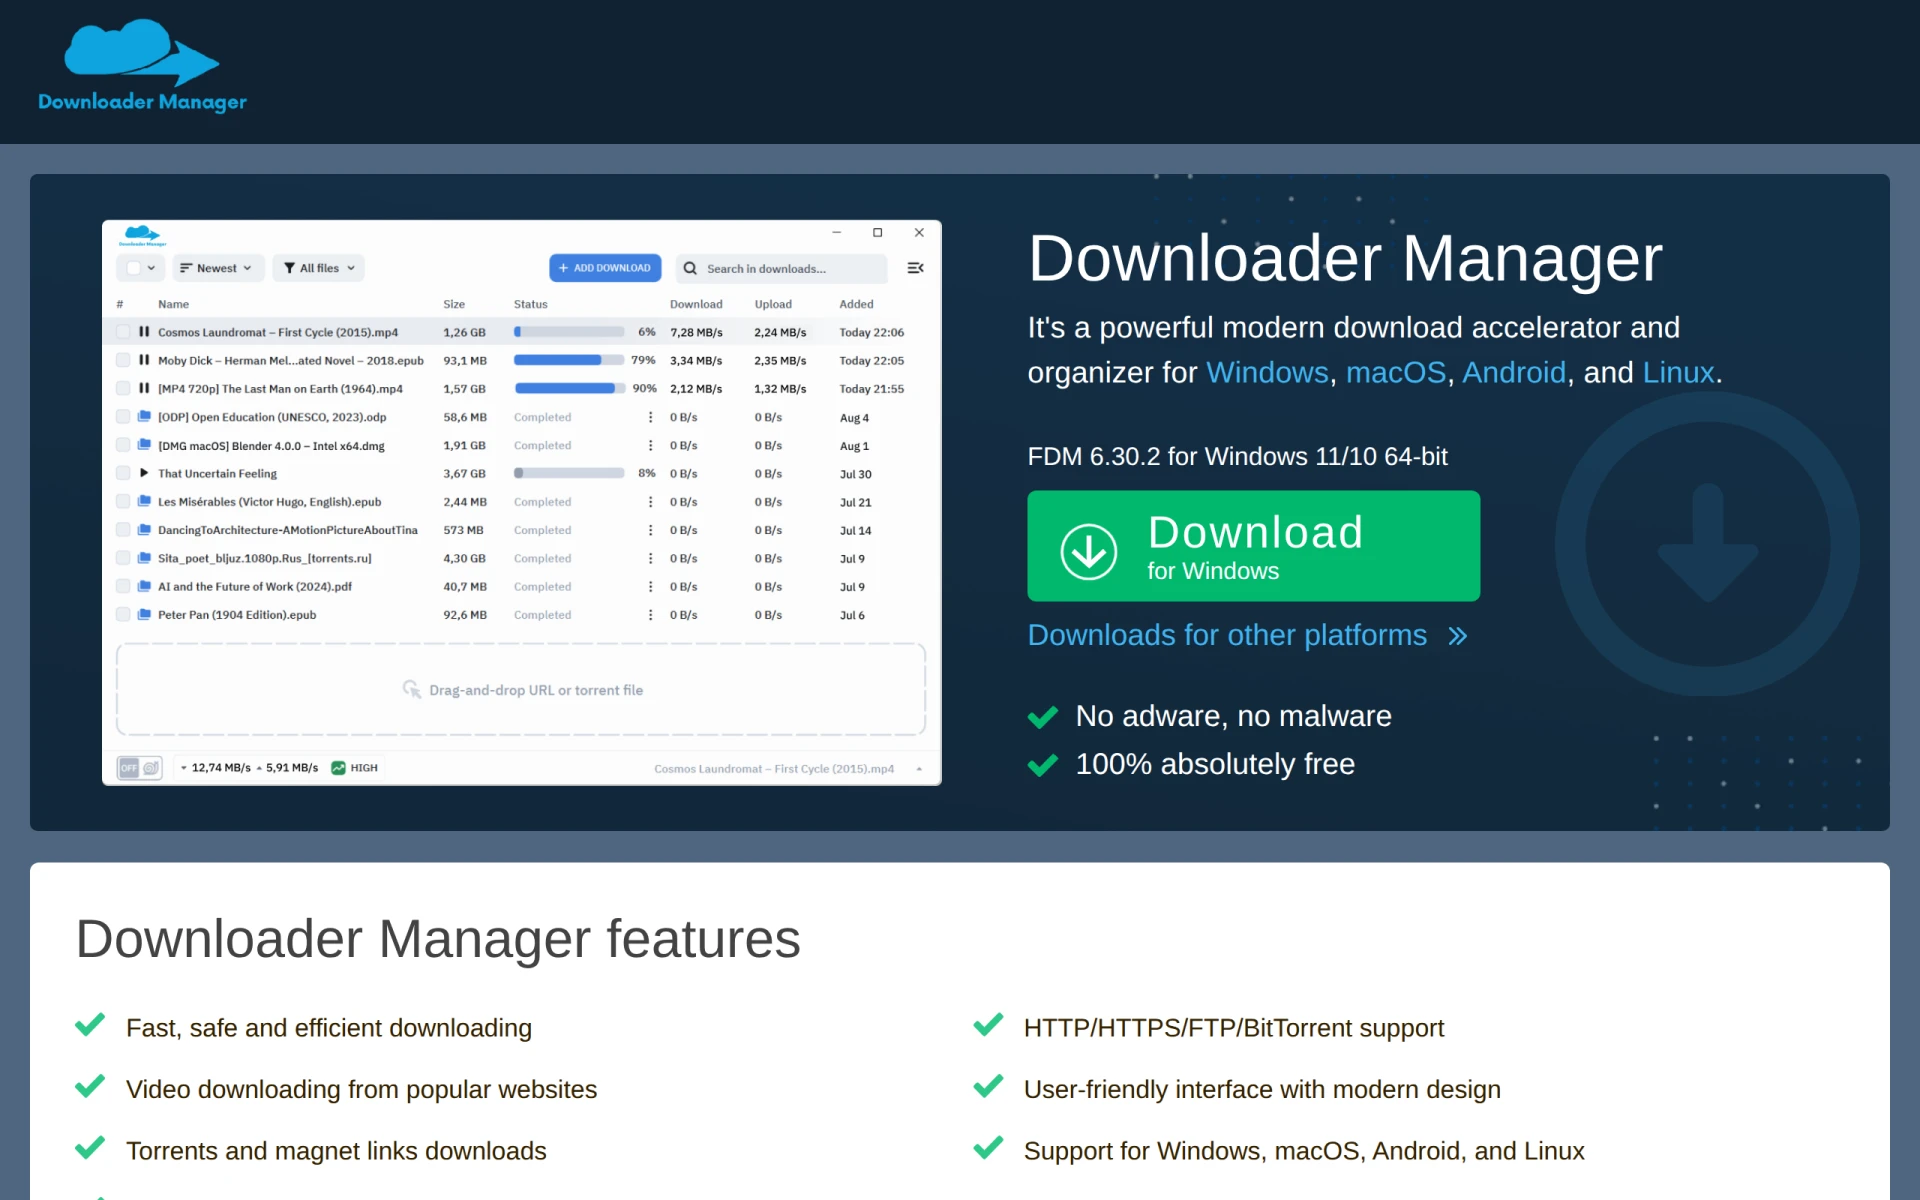
Task: Click the Downloader Manager cloud logo
Action: pos(142,65)
